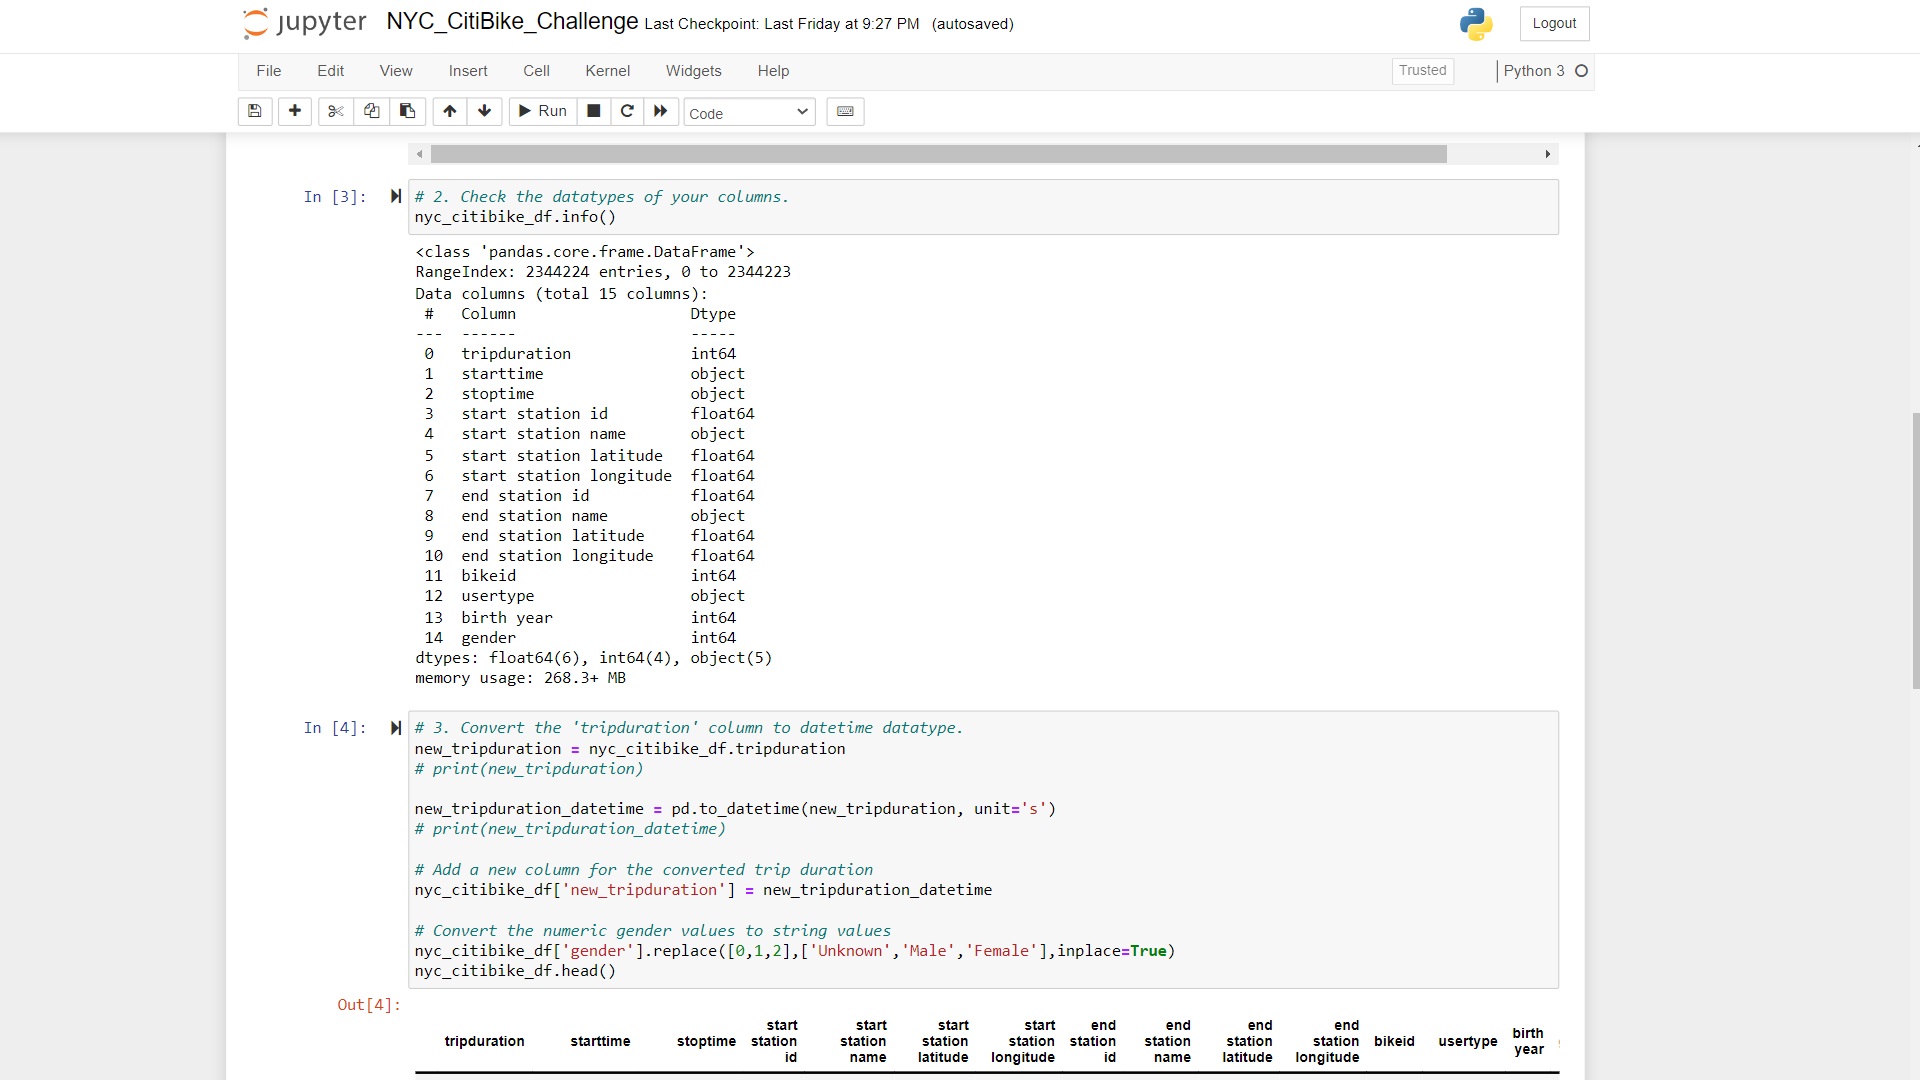Paste cells below using the toolbar icon
Screen dimensions: 1920x1080
[407, 111]
